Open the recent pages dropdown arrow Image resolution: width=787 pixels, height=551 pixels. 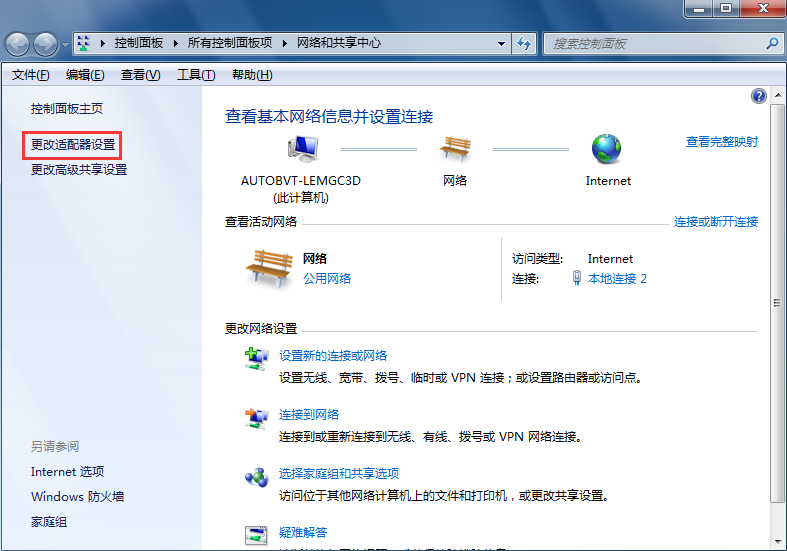pos(66,44)
